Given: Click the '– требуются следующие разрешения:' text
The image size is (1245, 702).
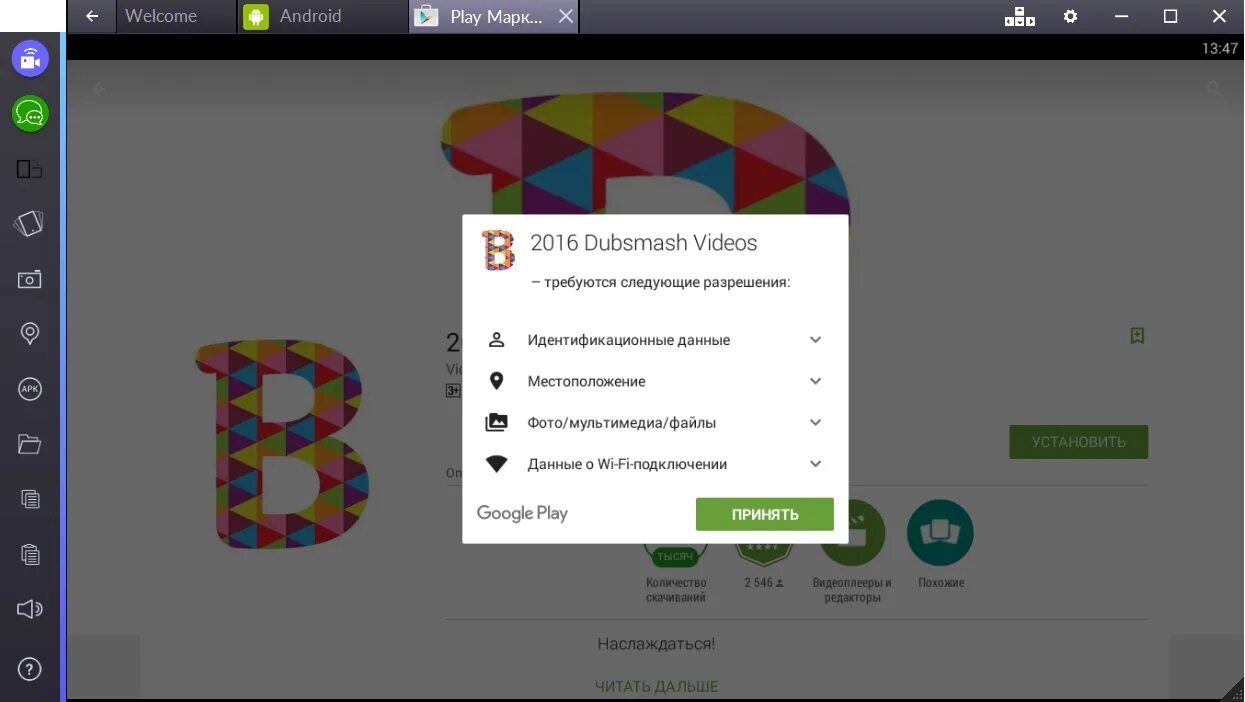Looking at the screenshot, I should (661, 283).
